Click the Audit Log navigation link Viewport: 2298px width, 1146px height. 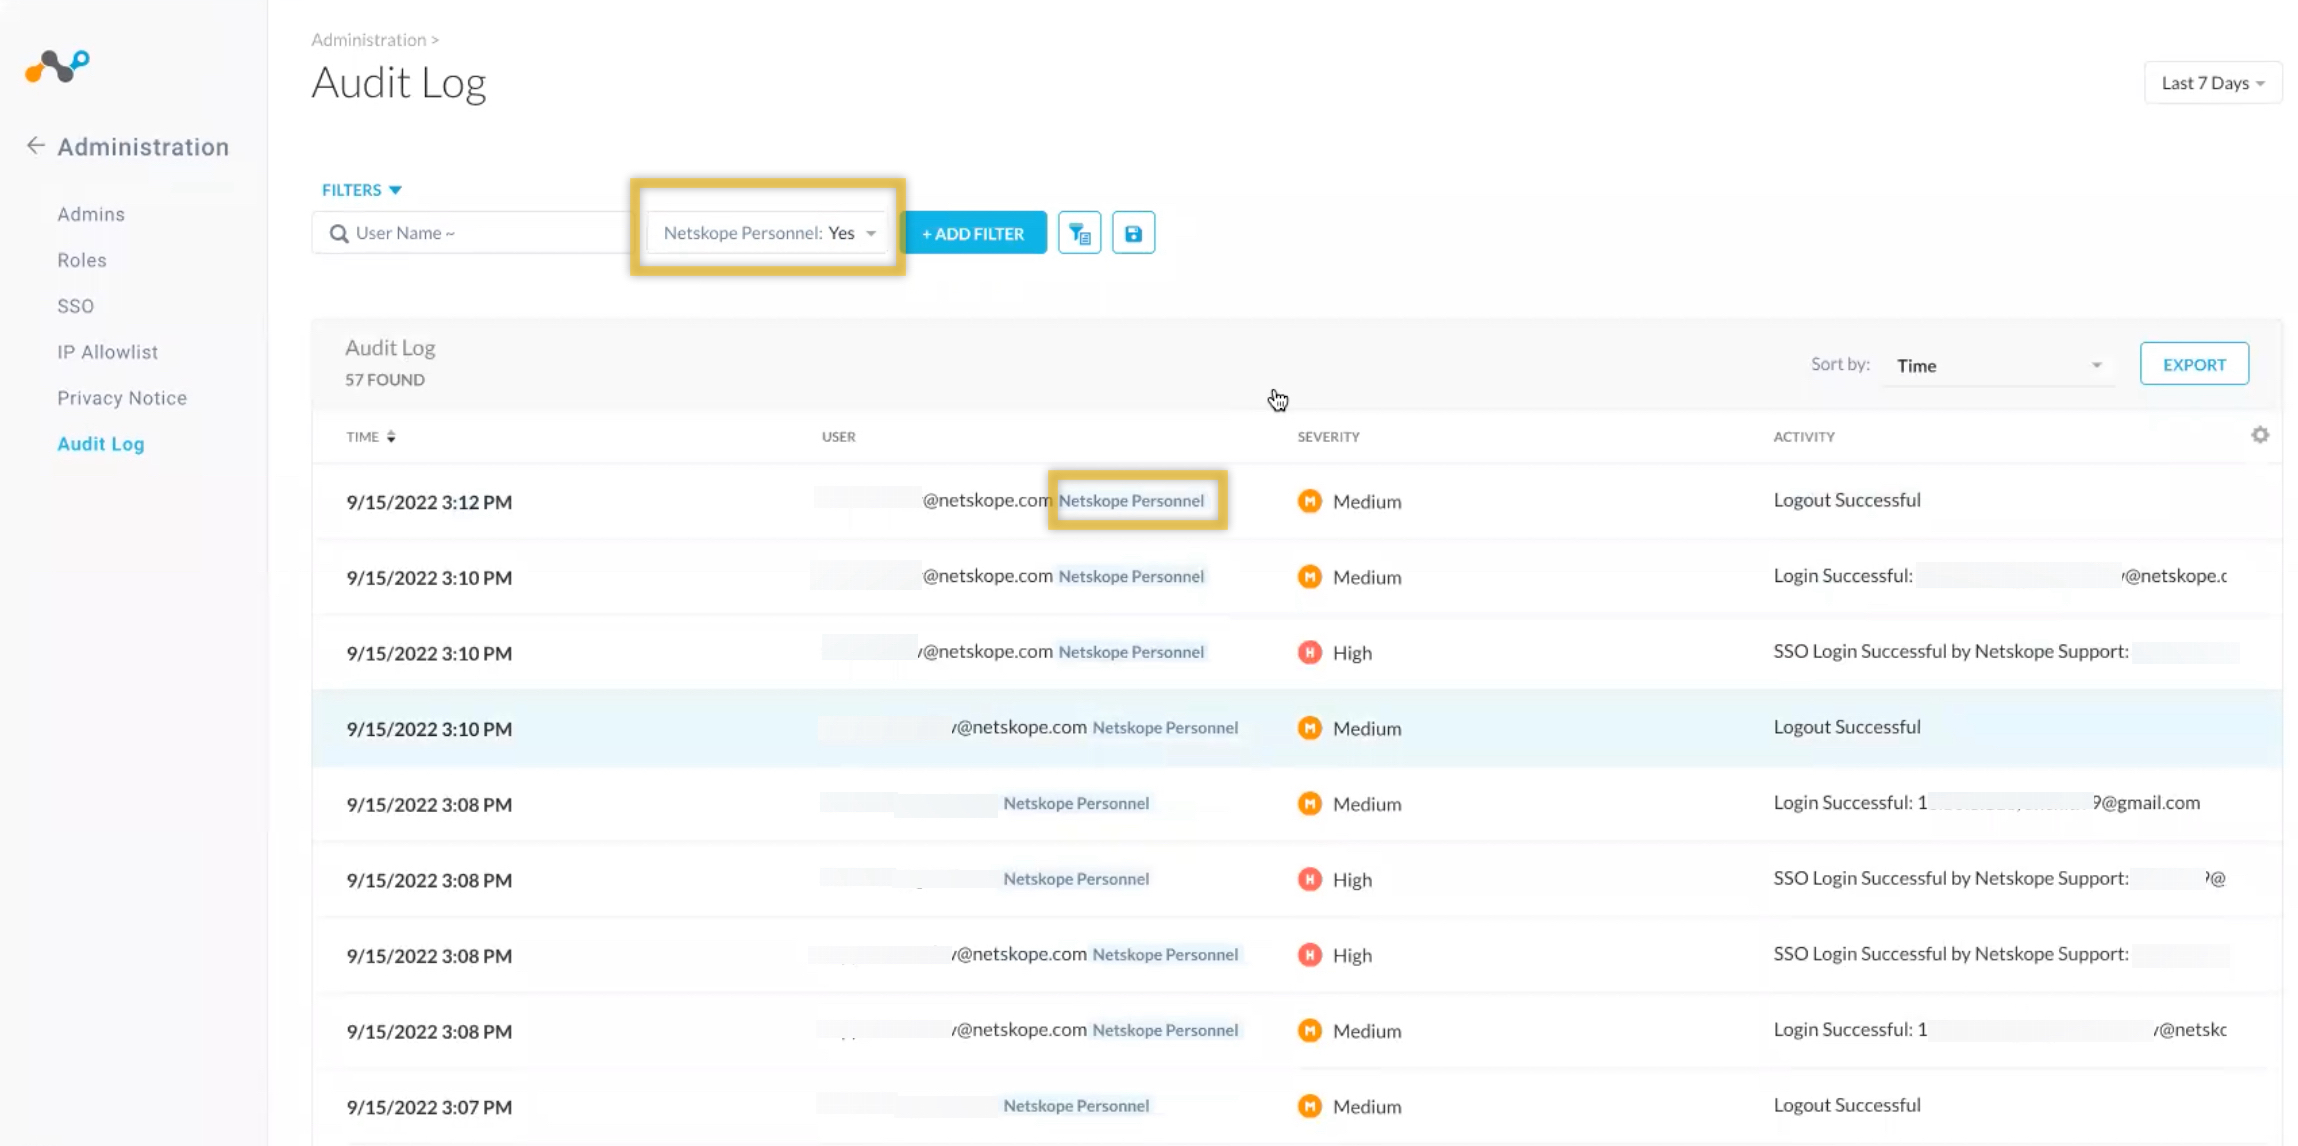pyautogui.click(x=100, y=443)
